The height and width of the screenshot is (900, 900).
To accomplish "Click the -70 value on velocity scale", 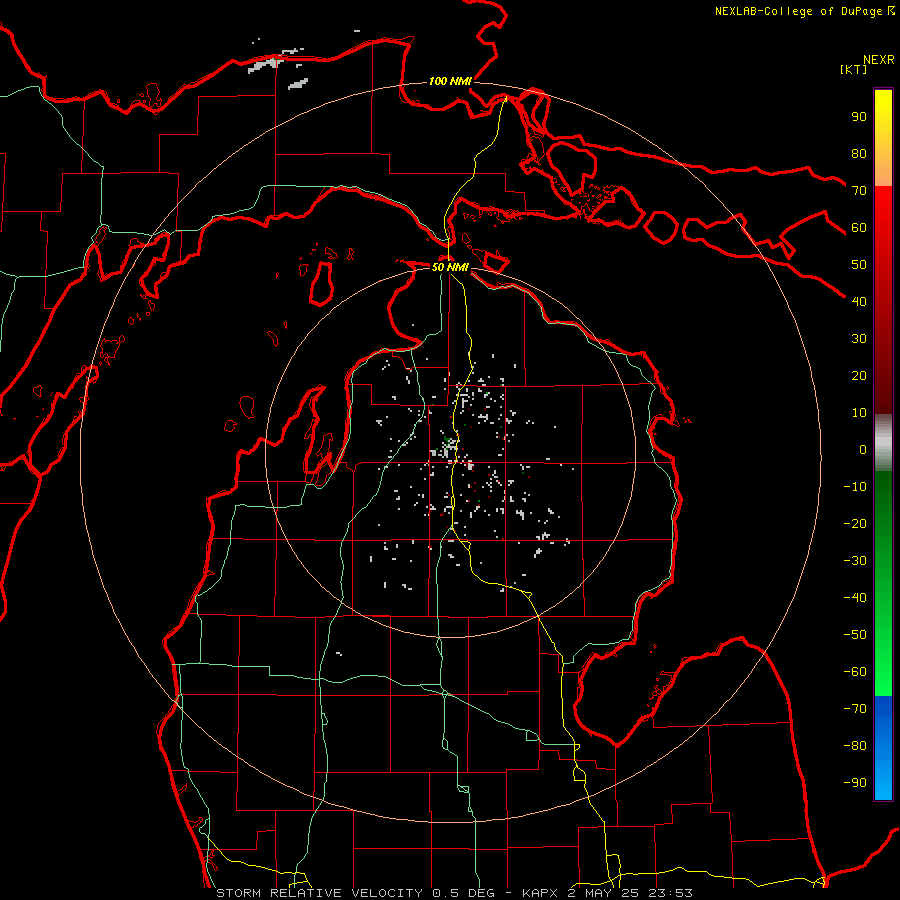I will point(855,709).
